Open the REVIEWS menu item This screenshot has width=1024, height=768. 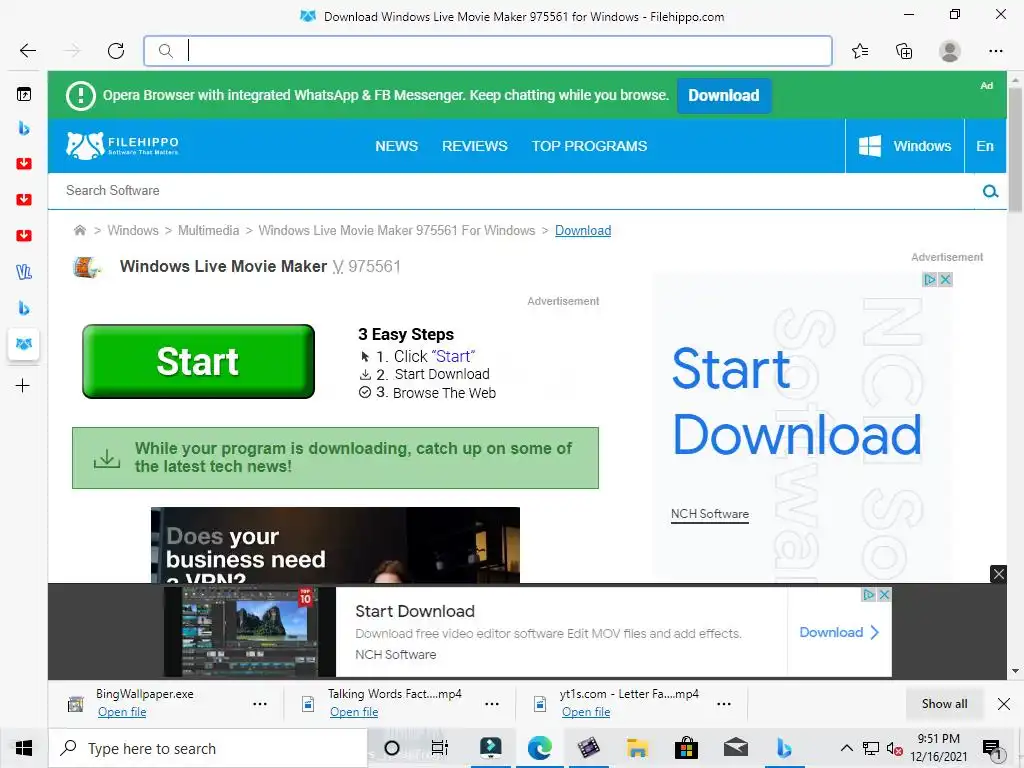[x=475, y=146]
